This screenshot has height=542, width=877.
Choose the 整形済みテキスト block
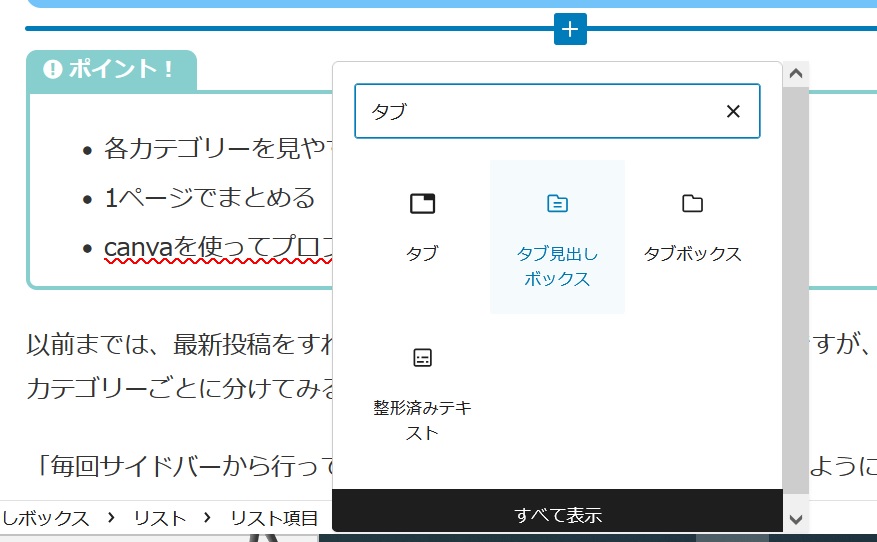coord(422,390)
